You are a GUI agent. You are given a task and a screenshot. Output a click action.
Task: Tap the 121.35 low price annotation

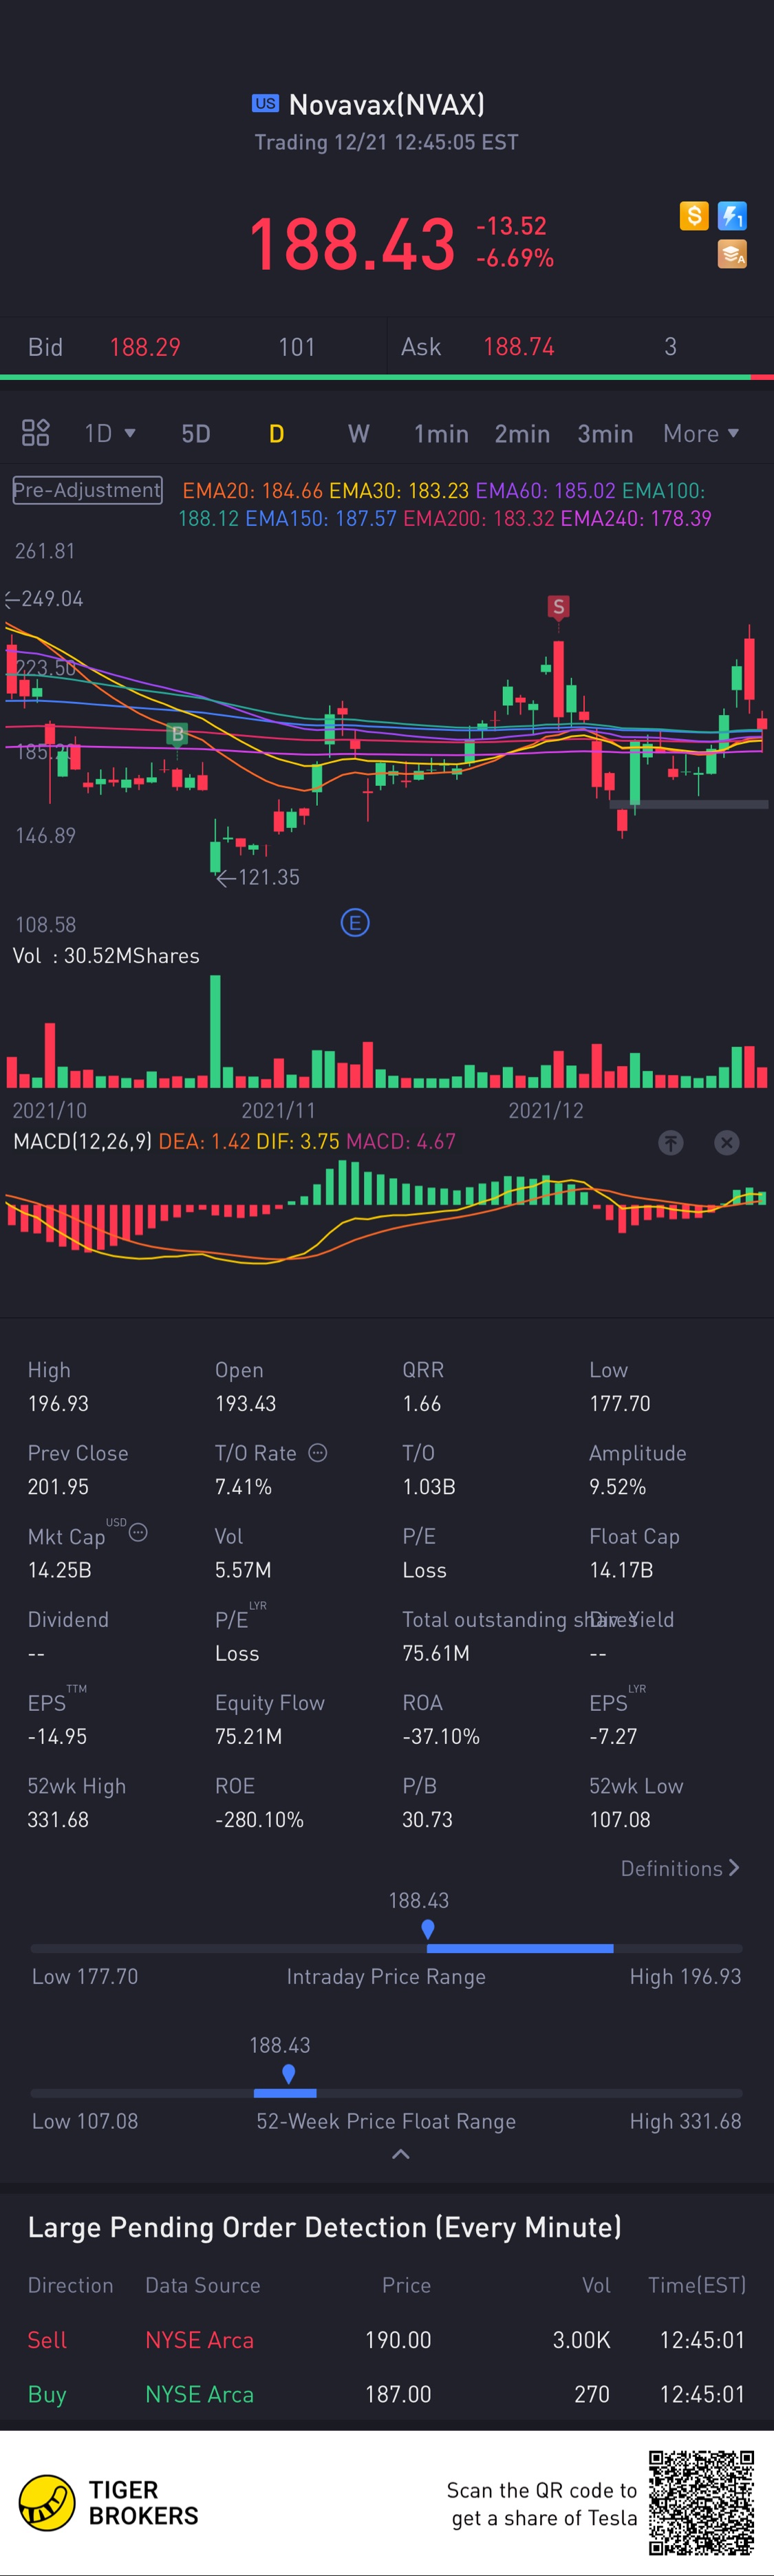[258, 877]
